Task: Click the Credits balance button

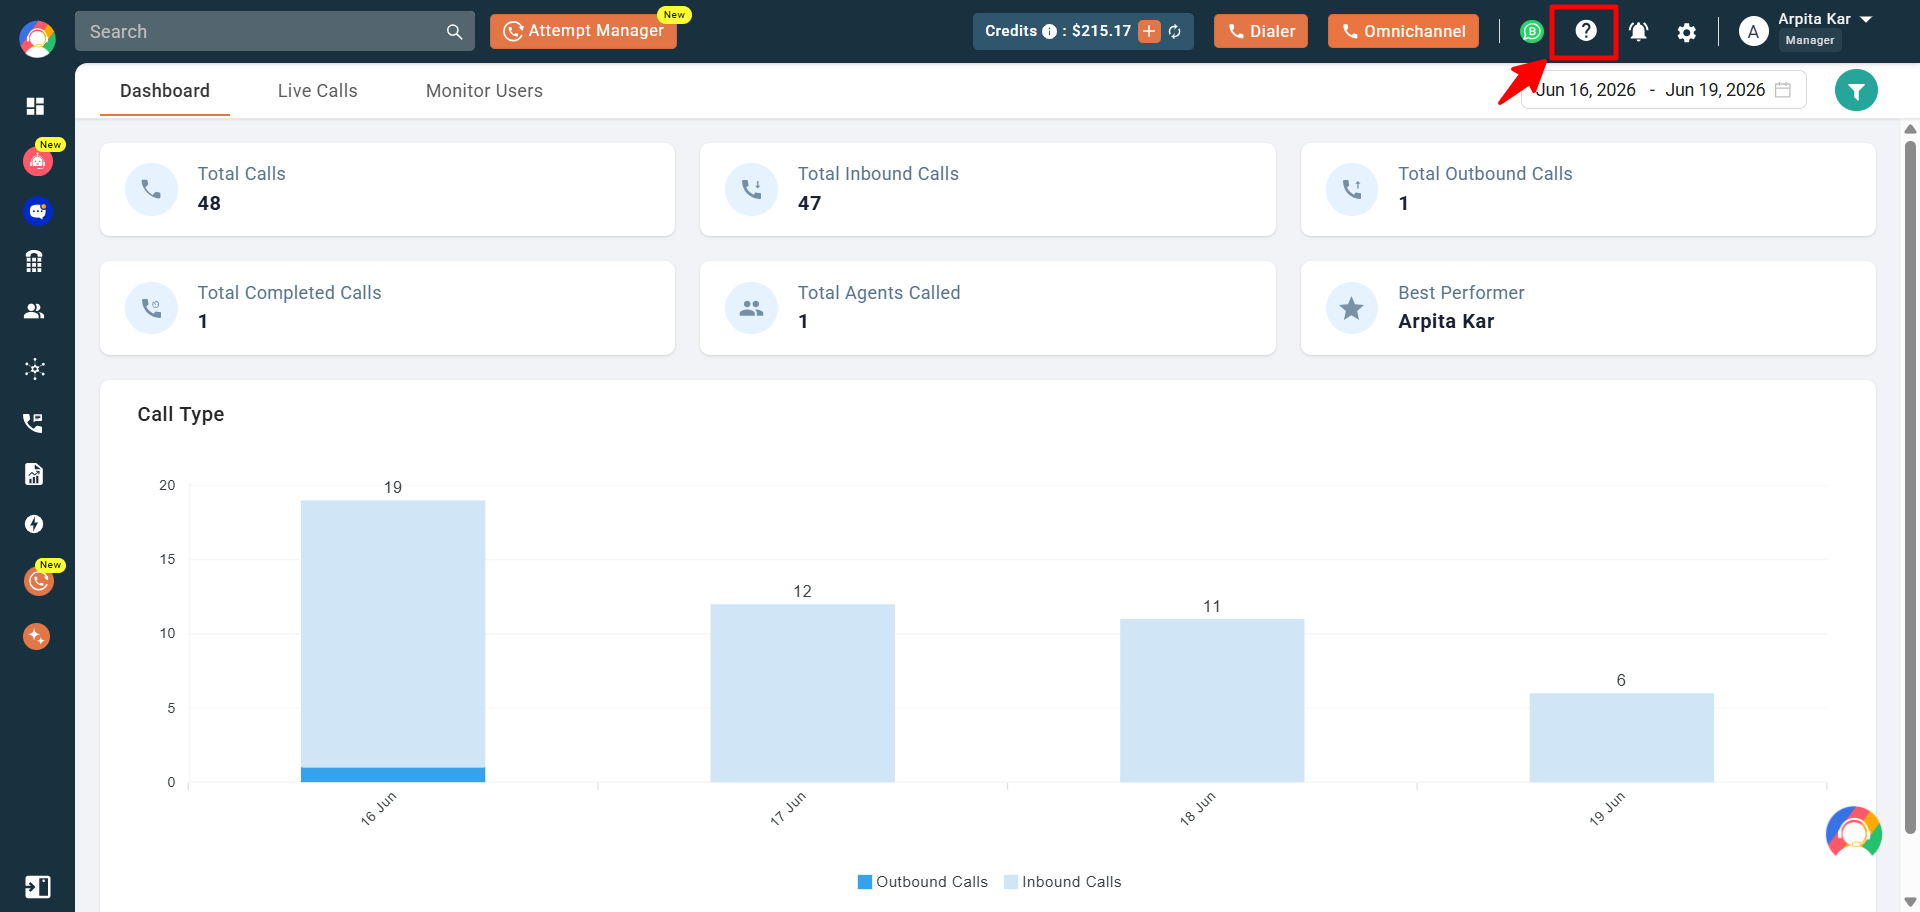Action: (x=1083, y=31)
